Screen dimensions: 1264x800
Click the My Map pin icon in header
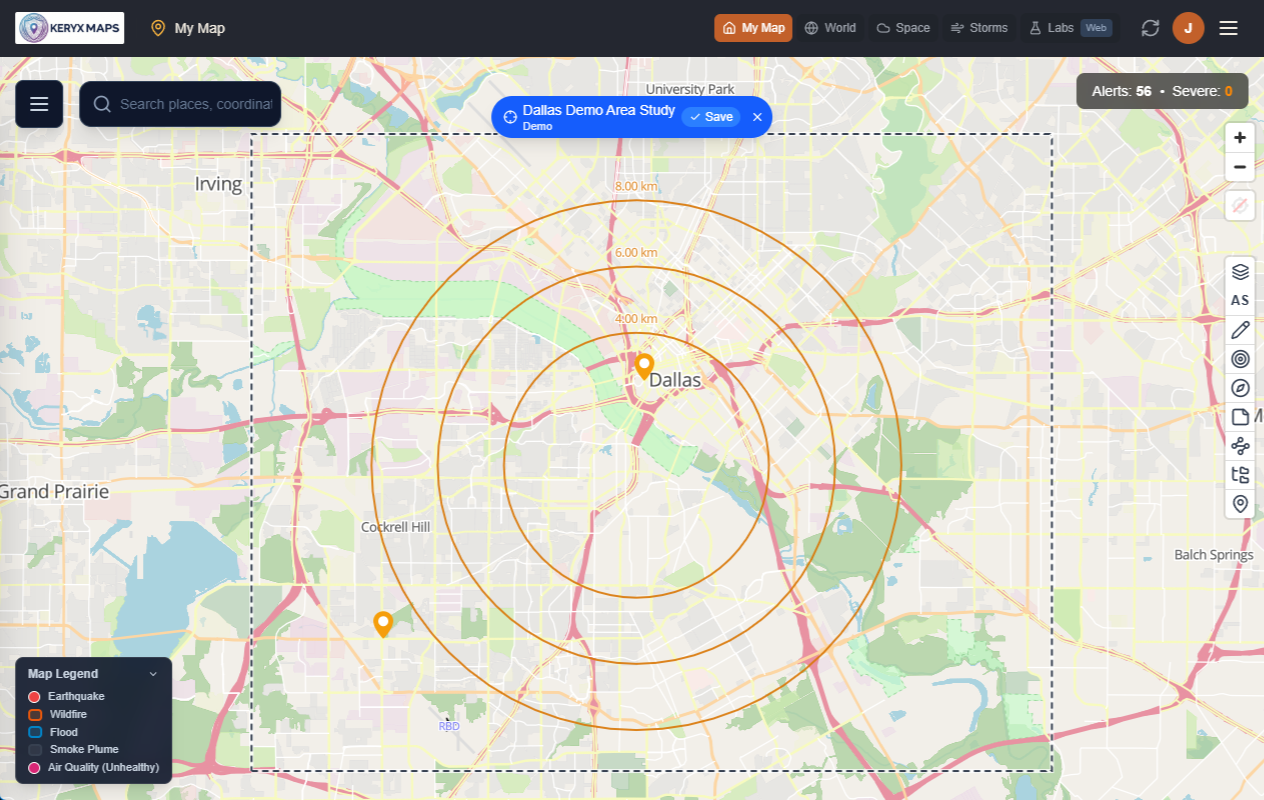157,28
